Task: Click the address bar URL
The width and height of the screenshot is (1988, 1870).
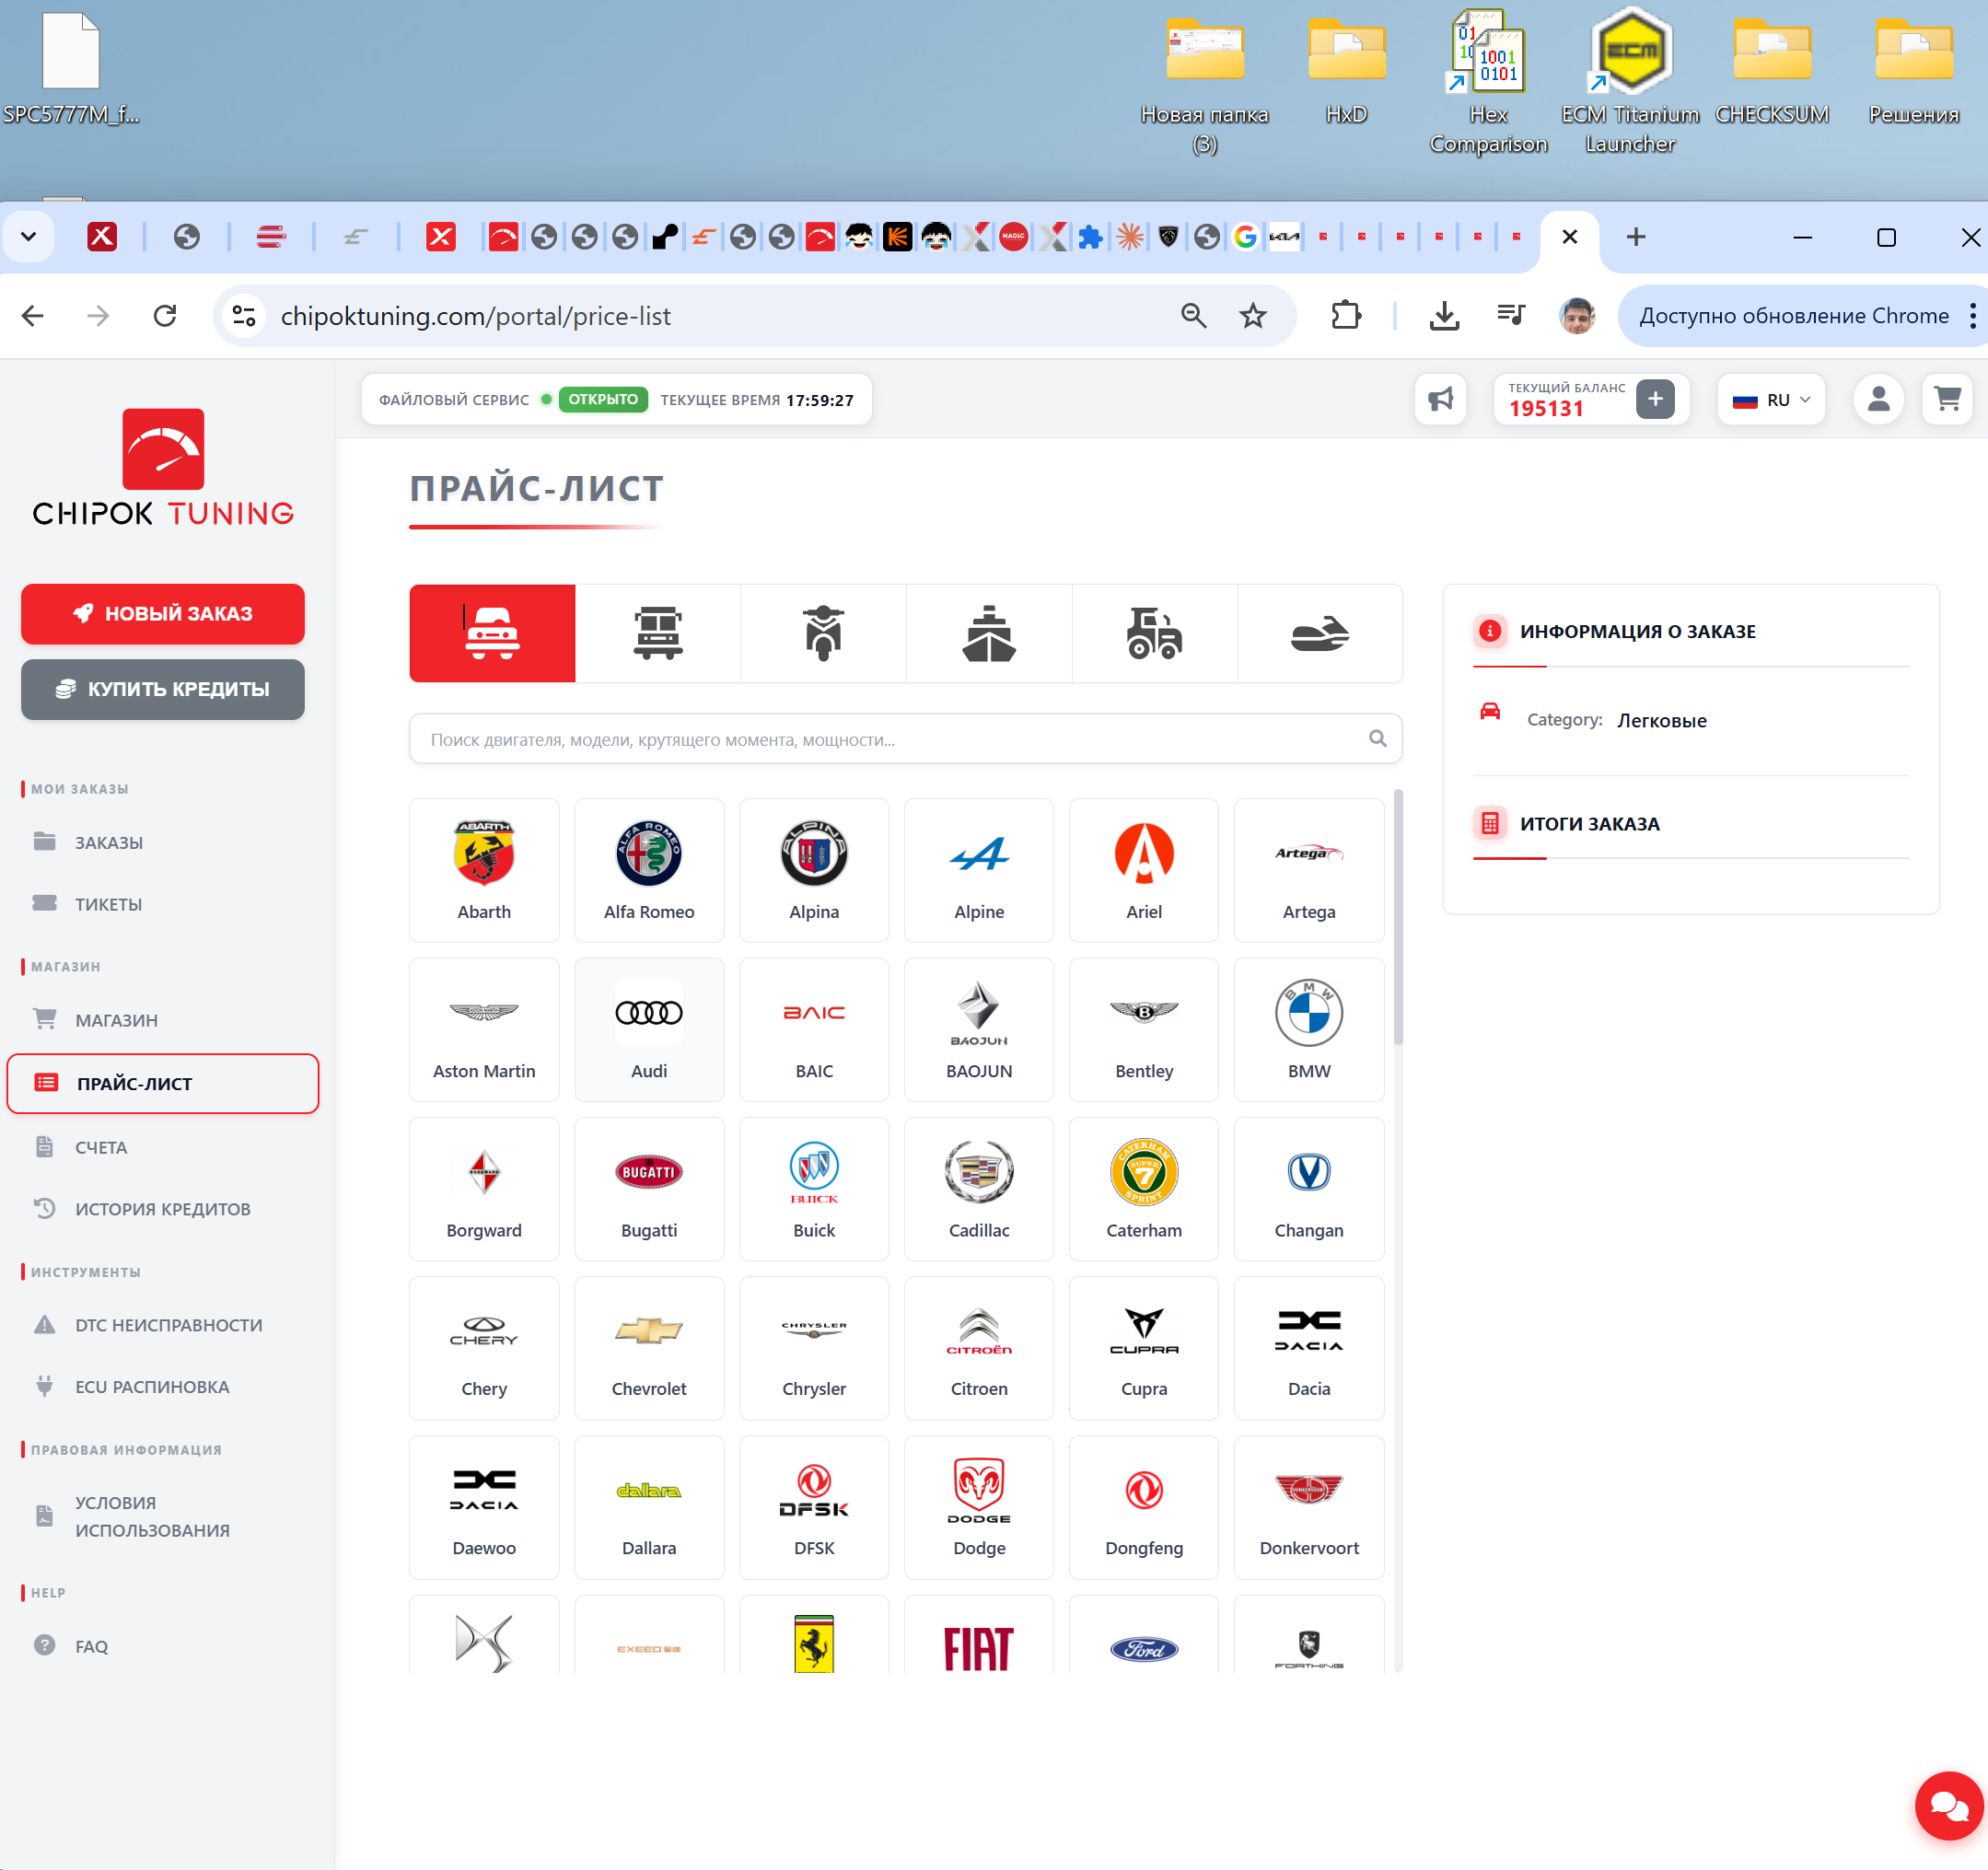Action: click(476, 316)
